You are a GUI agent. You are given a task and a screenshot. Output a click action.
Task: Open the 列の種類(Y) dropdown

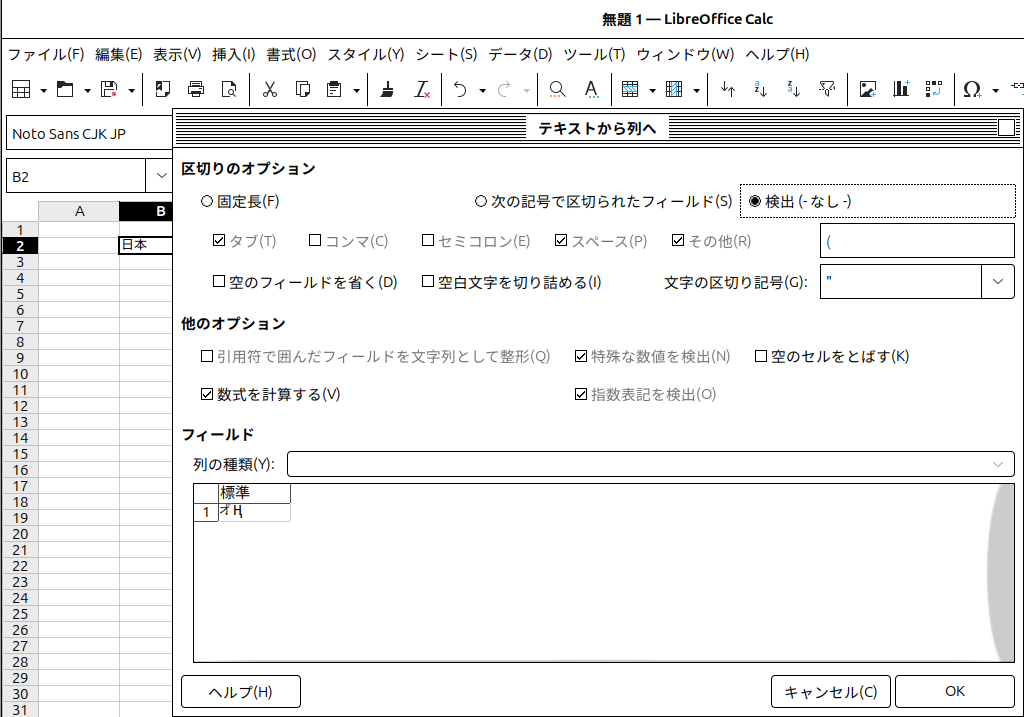(650, 464)
